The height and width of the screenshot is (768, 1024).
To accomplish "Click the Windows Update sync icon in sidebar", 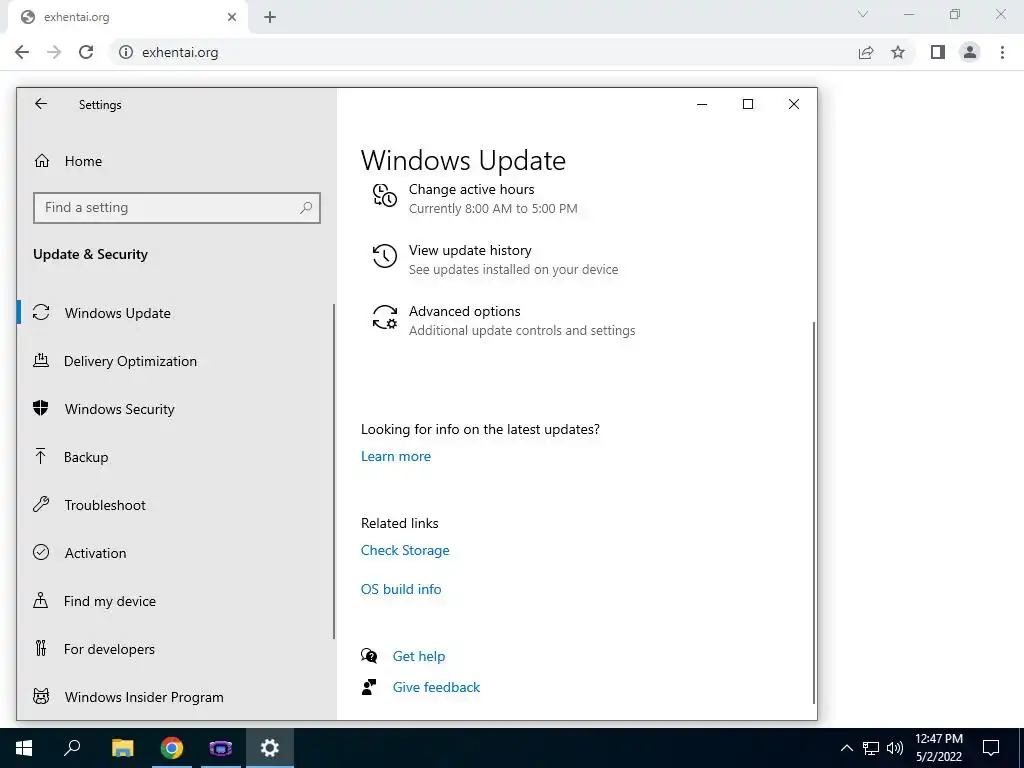I will click(x=41, y=312).
